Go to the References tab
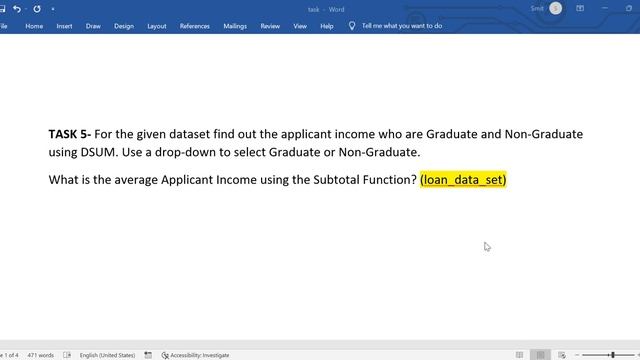640x360 pixels. coord(195,26)
